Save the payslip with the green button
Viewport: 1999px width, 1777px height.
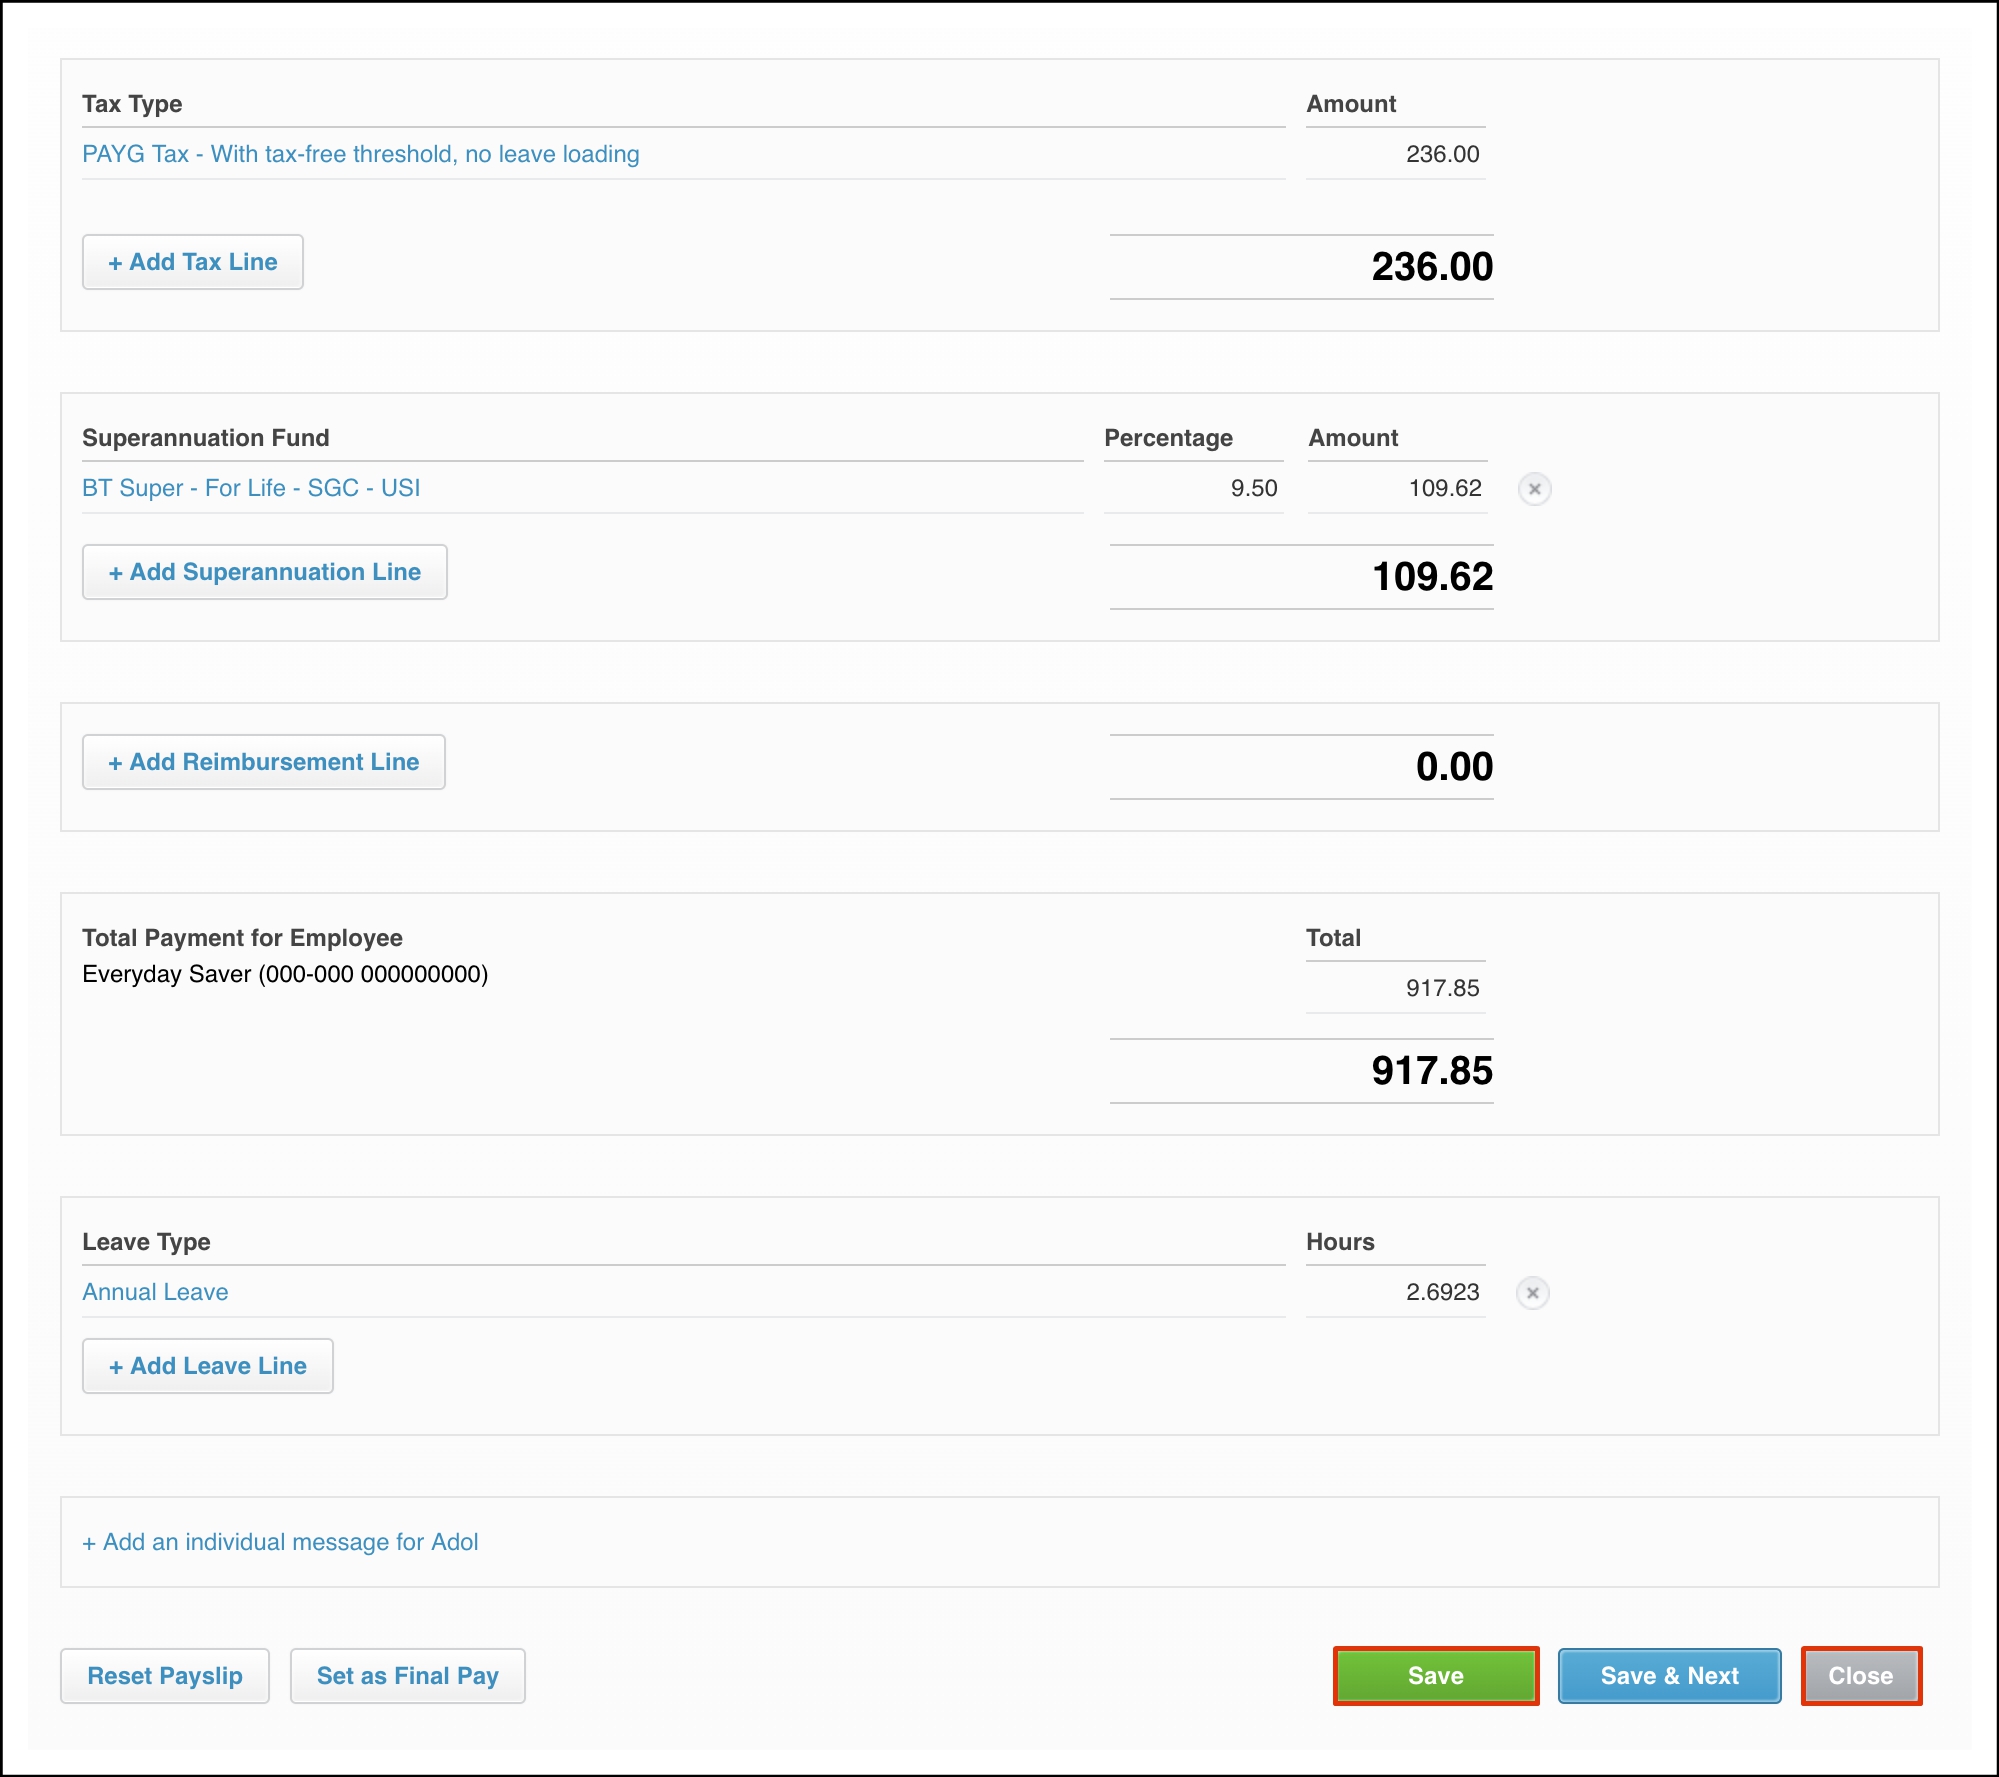pos(1435,1676)
